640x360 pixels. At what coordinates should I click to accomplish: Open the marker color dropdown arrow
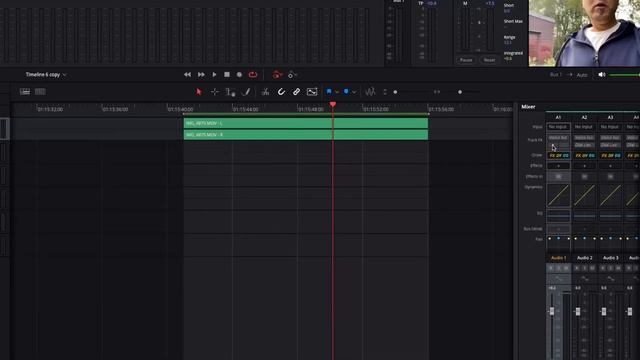point(354,92)
